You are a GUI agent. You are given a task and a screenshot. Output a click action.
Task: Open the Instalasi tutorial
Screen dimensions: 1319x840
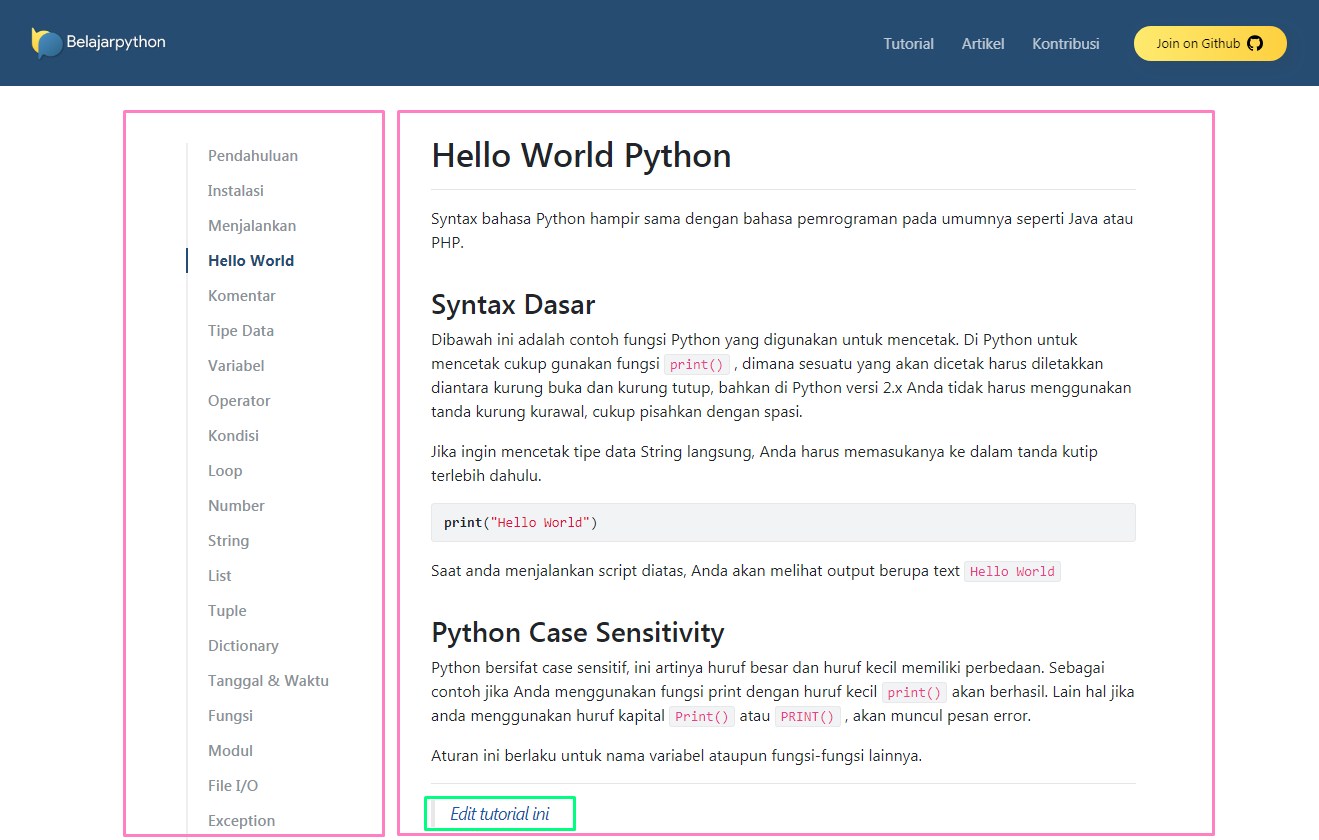point(236,191)
